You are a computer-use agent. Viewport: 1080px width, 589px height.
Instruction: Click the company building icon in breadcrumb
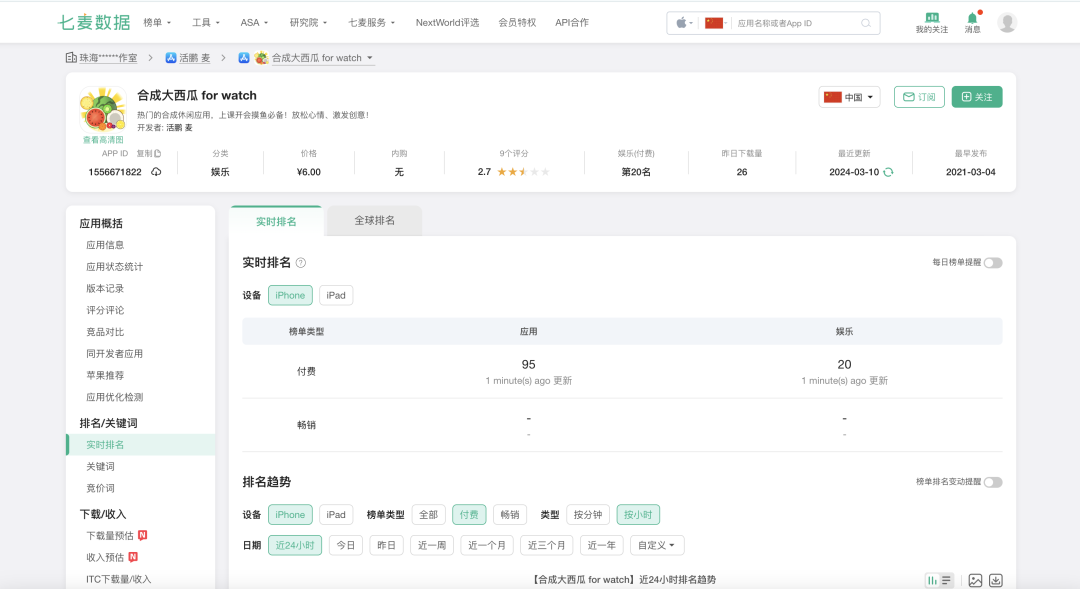tap(71, 58)
